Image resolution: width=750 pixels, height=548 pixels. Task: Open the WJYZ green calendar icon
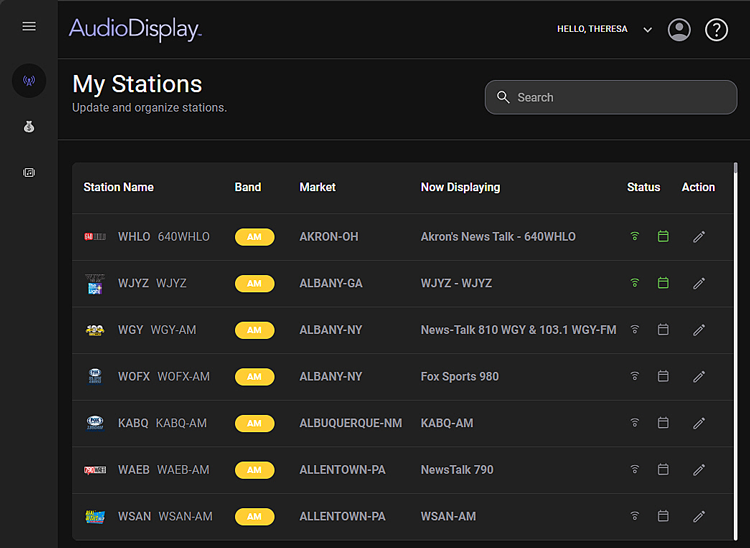(x=663, y=283)
